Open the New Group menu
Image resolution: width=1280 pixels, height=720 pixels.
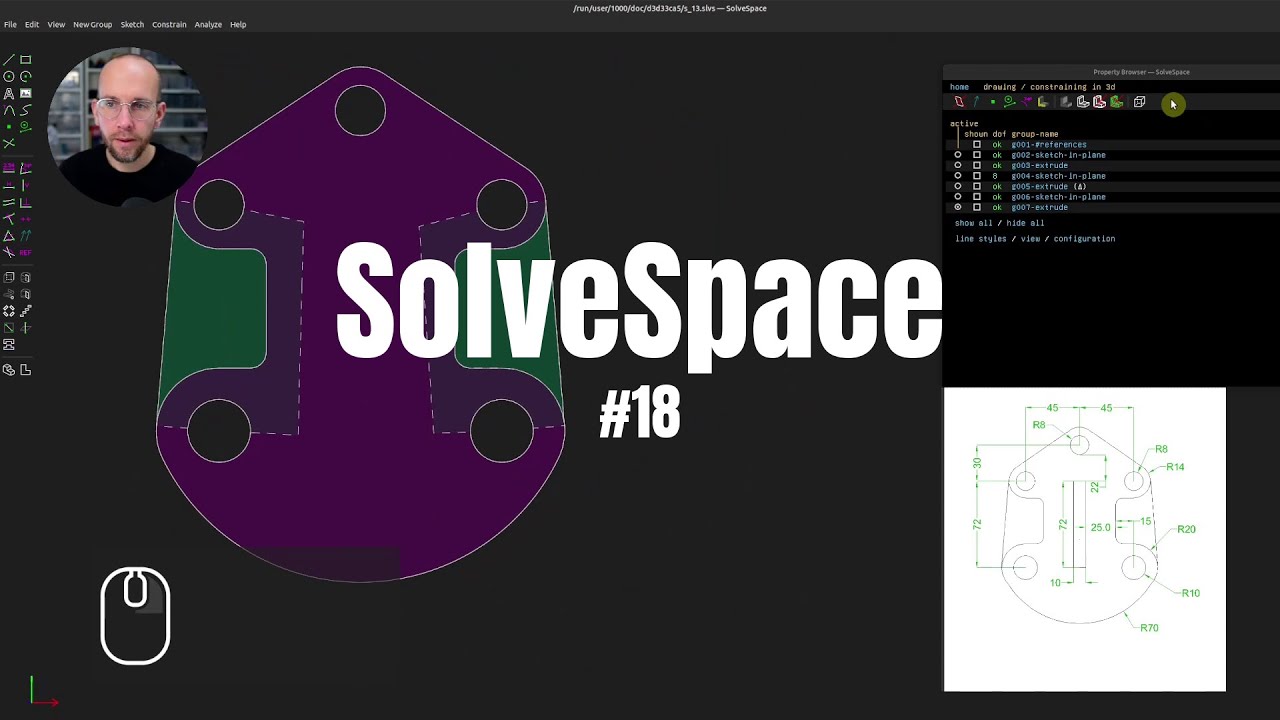tap(92, 24)
